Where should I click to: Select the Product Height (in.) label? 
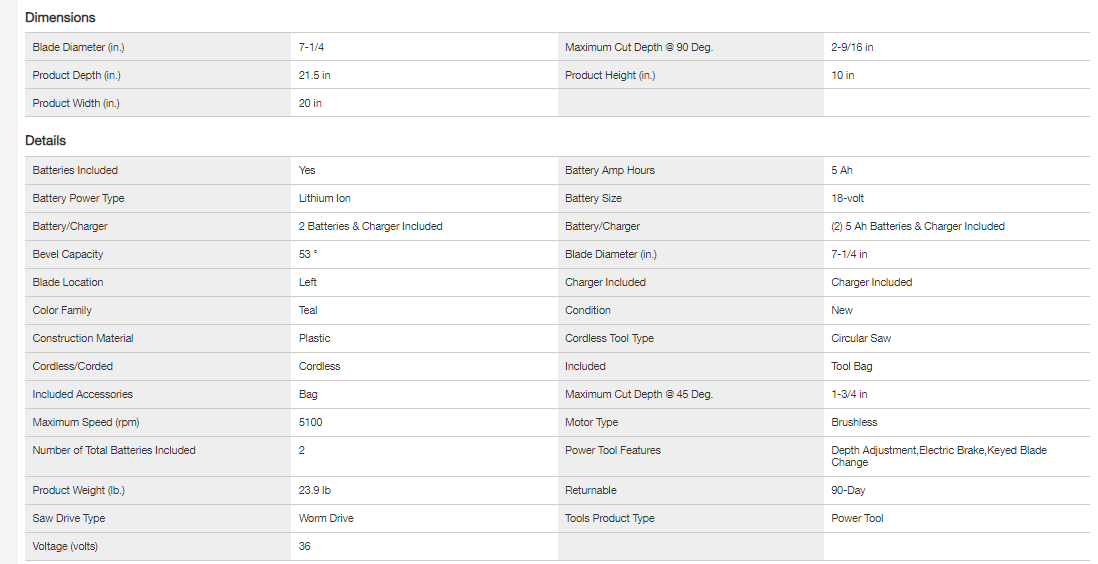(610, 75)
